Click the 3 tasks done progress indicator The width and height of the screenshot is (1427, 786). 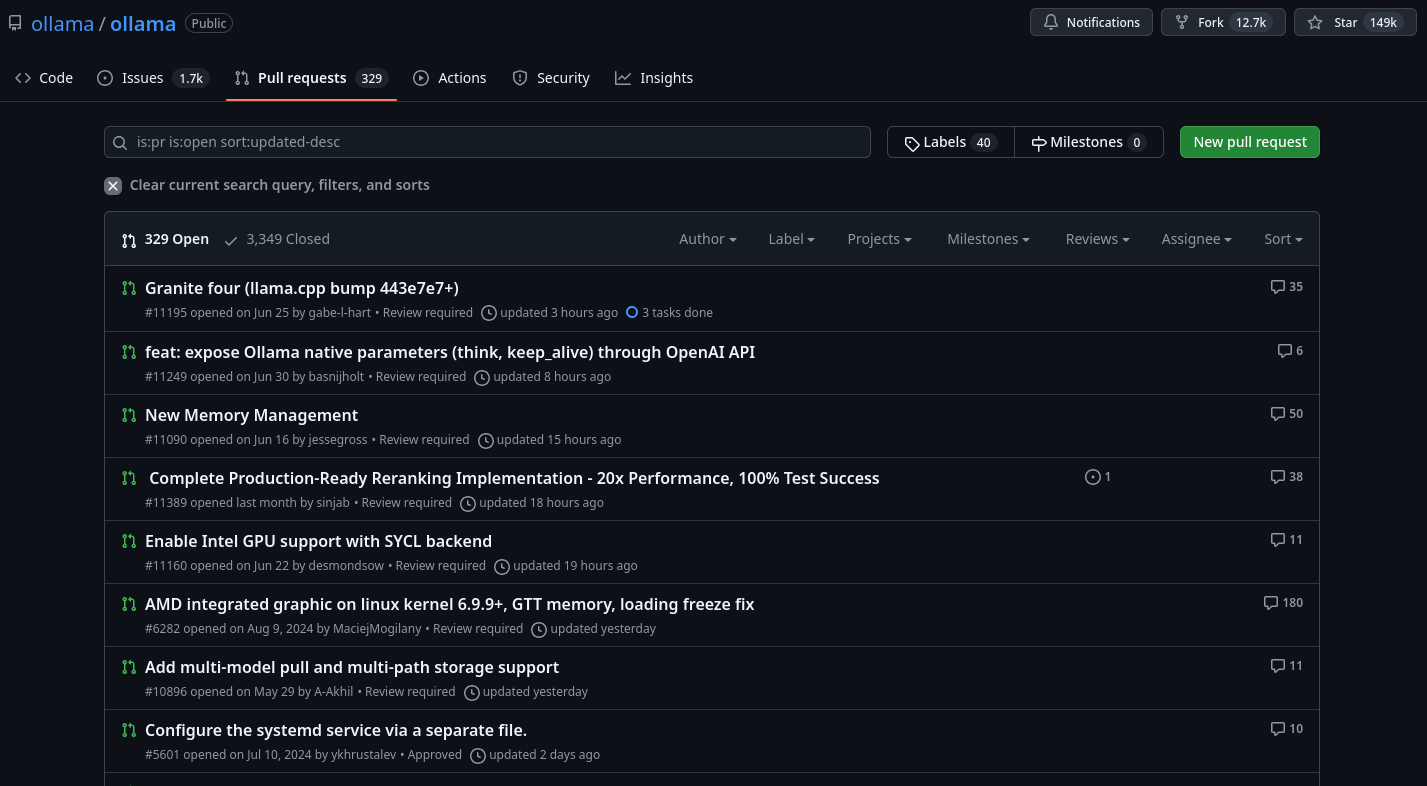coord(669,313)
